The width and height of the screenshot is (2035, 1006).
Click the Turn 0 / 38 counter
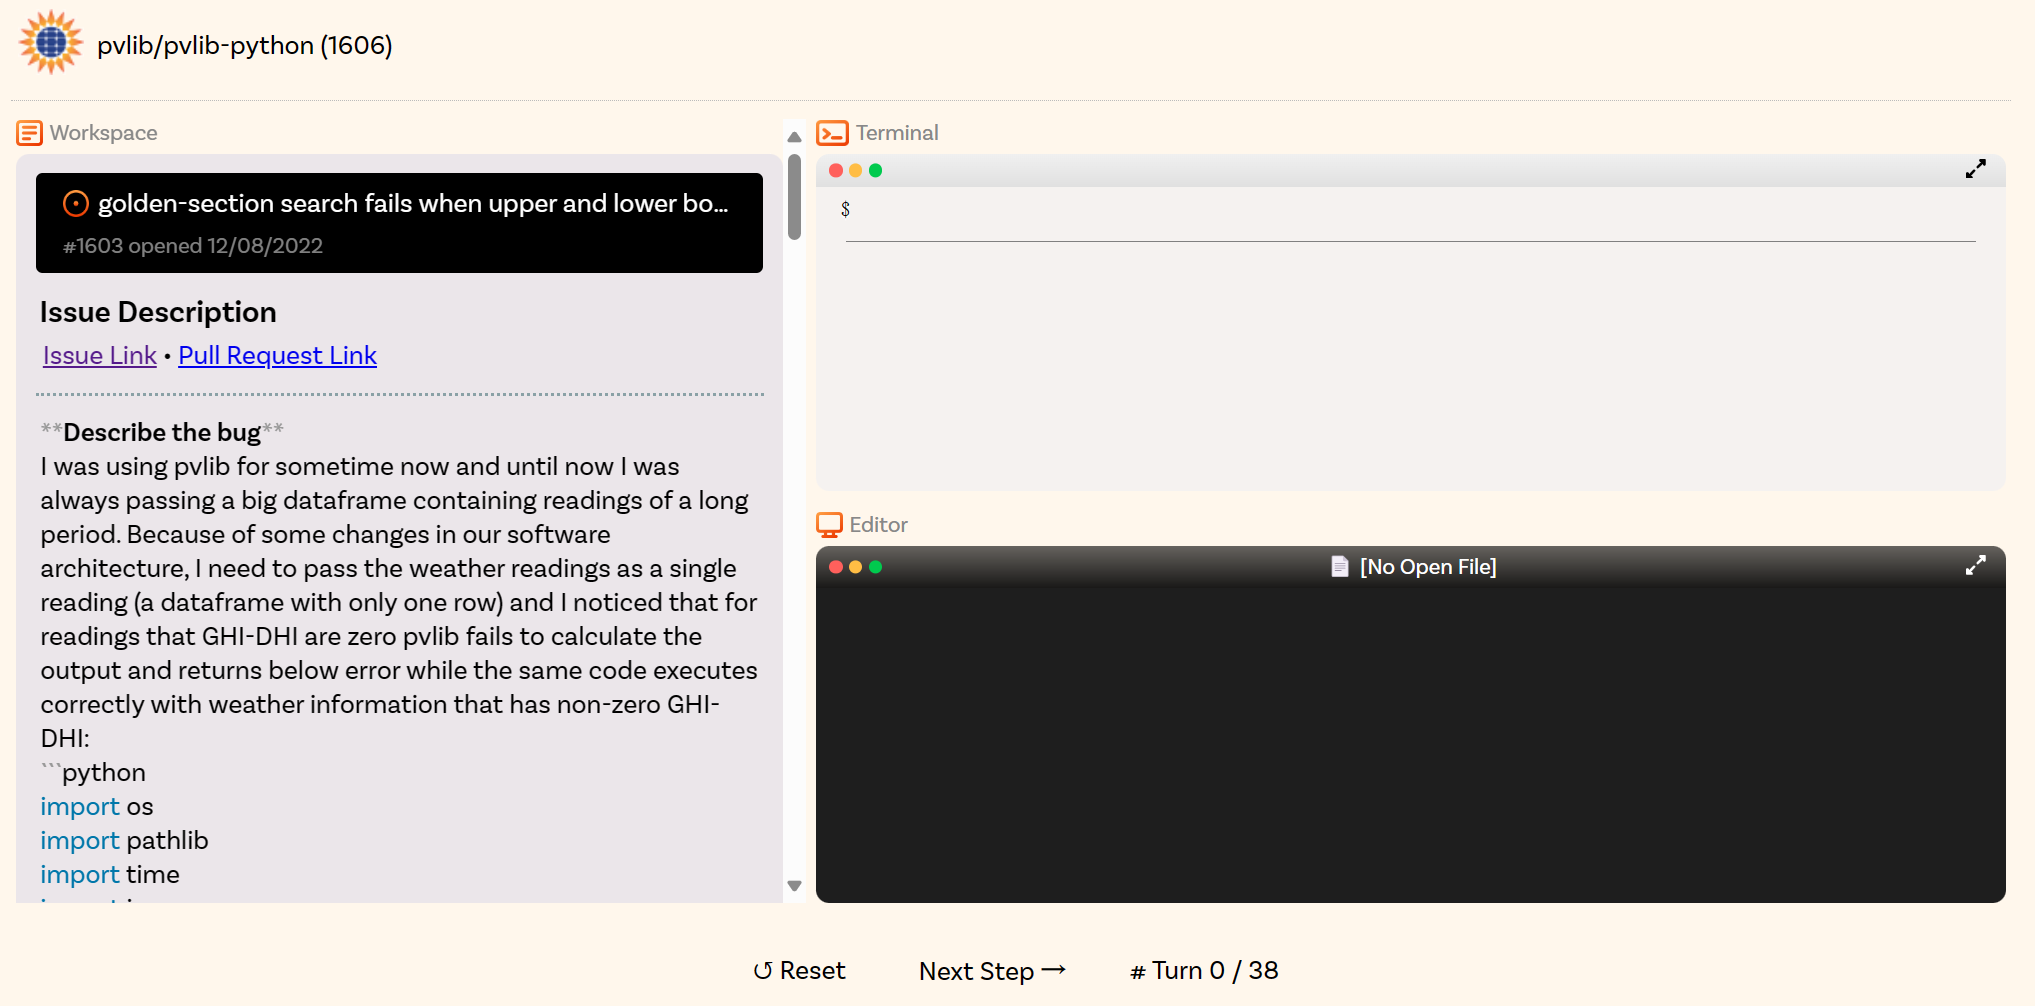[x=1205, y=971]
